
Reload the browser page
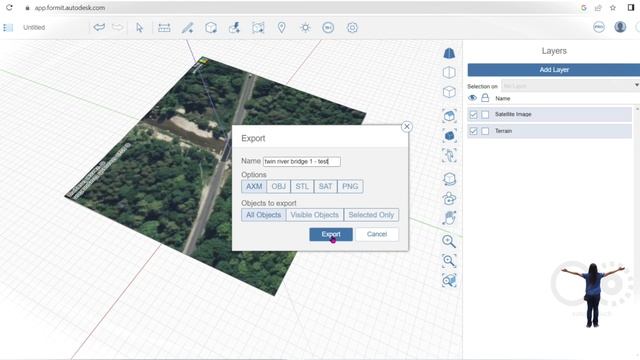pos(9,7)
